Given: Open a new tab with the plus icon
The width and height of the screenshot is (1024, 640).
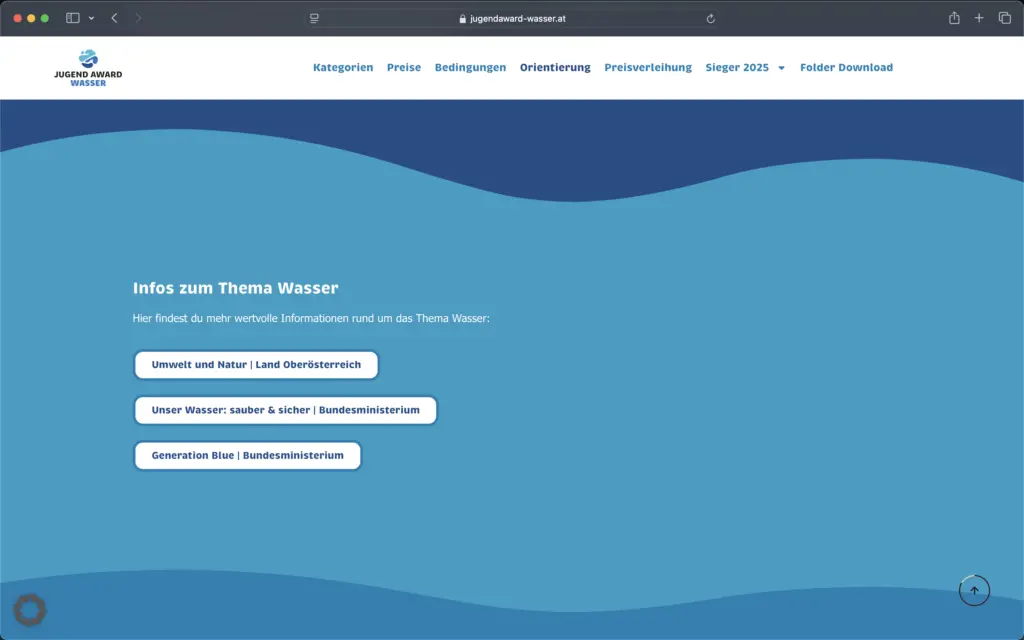Looking at the screenshot, I should pos(978,17).
